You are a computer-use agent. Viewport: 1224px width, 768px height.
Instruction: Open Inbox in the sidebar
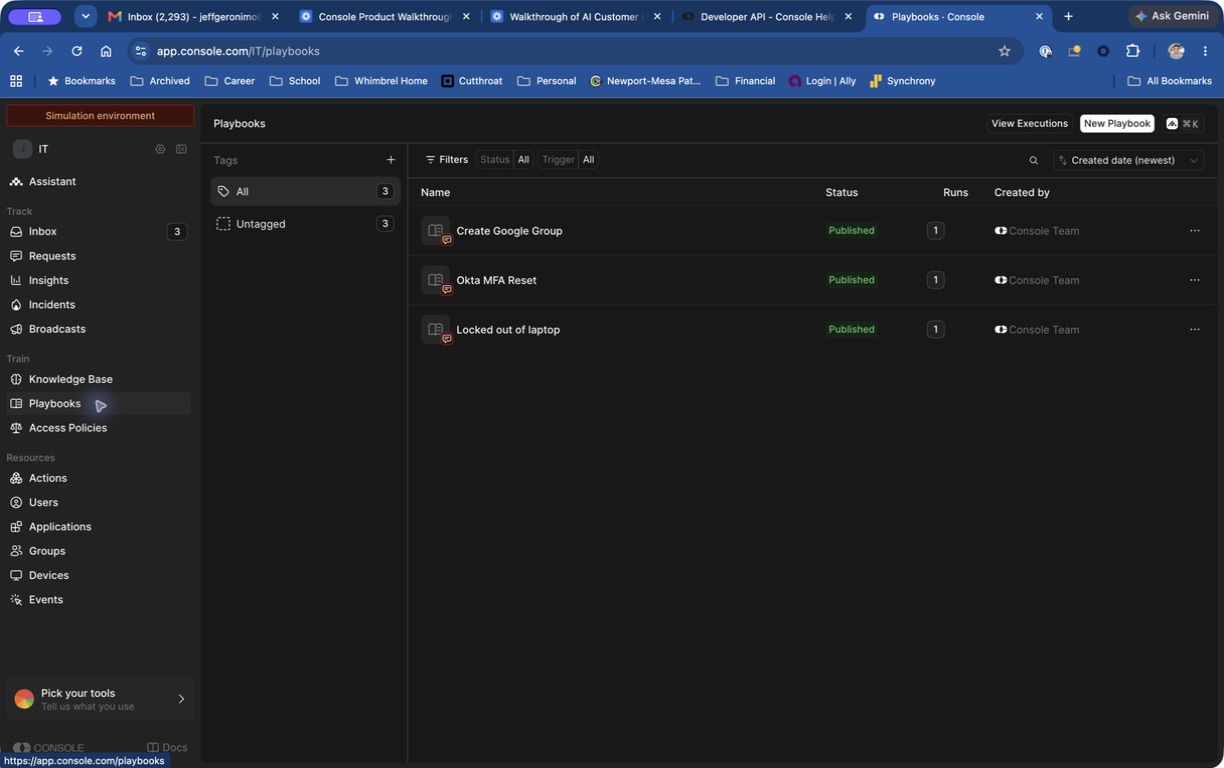pos(98,231)
